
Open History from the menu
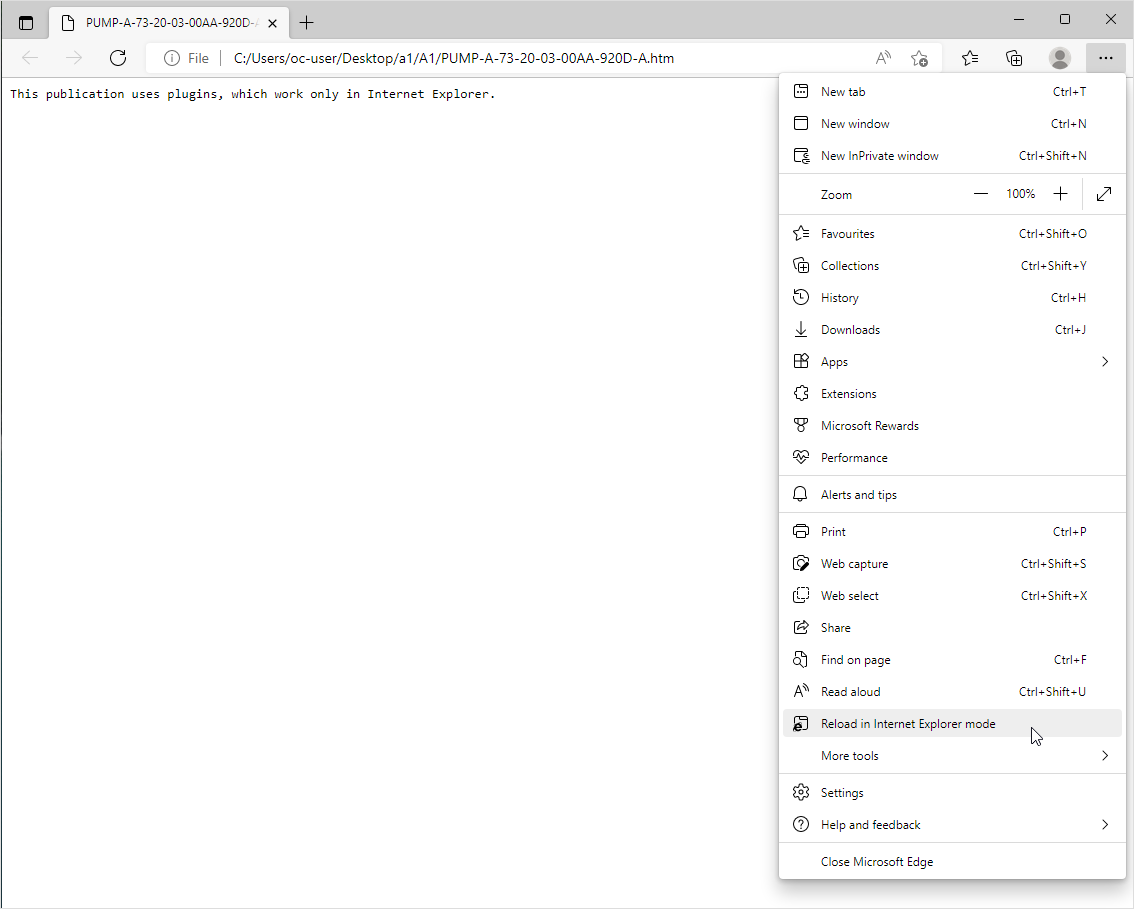point(952,297)
